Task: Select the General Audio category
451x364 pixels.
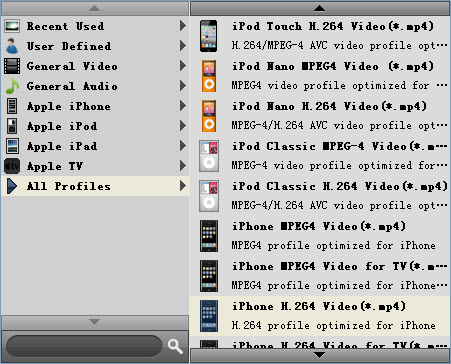Action: point(95,86)
